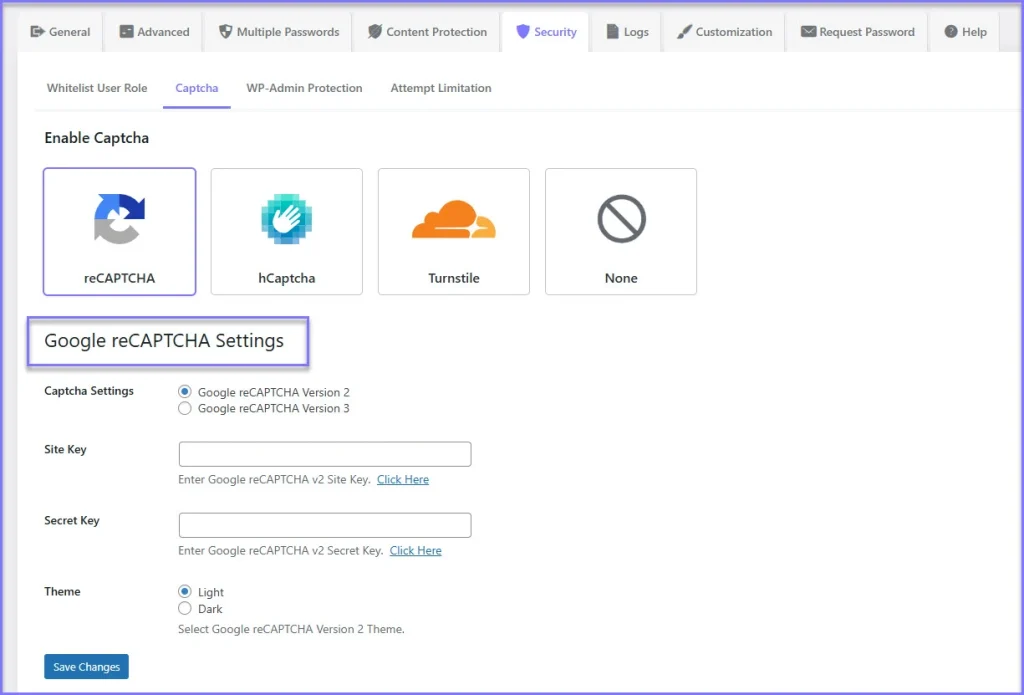Image resolution: width=1024 pixels, height=695 pixels.
Task: Open the Security tab
Action: pyautogui.click(x=546, y=31)
